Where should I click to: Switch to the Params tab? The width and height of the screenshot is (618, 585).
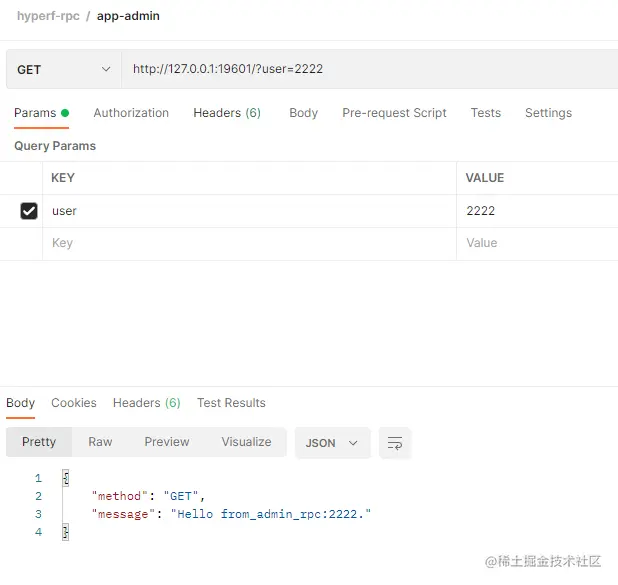point(41,113)
